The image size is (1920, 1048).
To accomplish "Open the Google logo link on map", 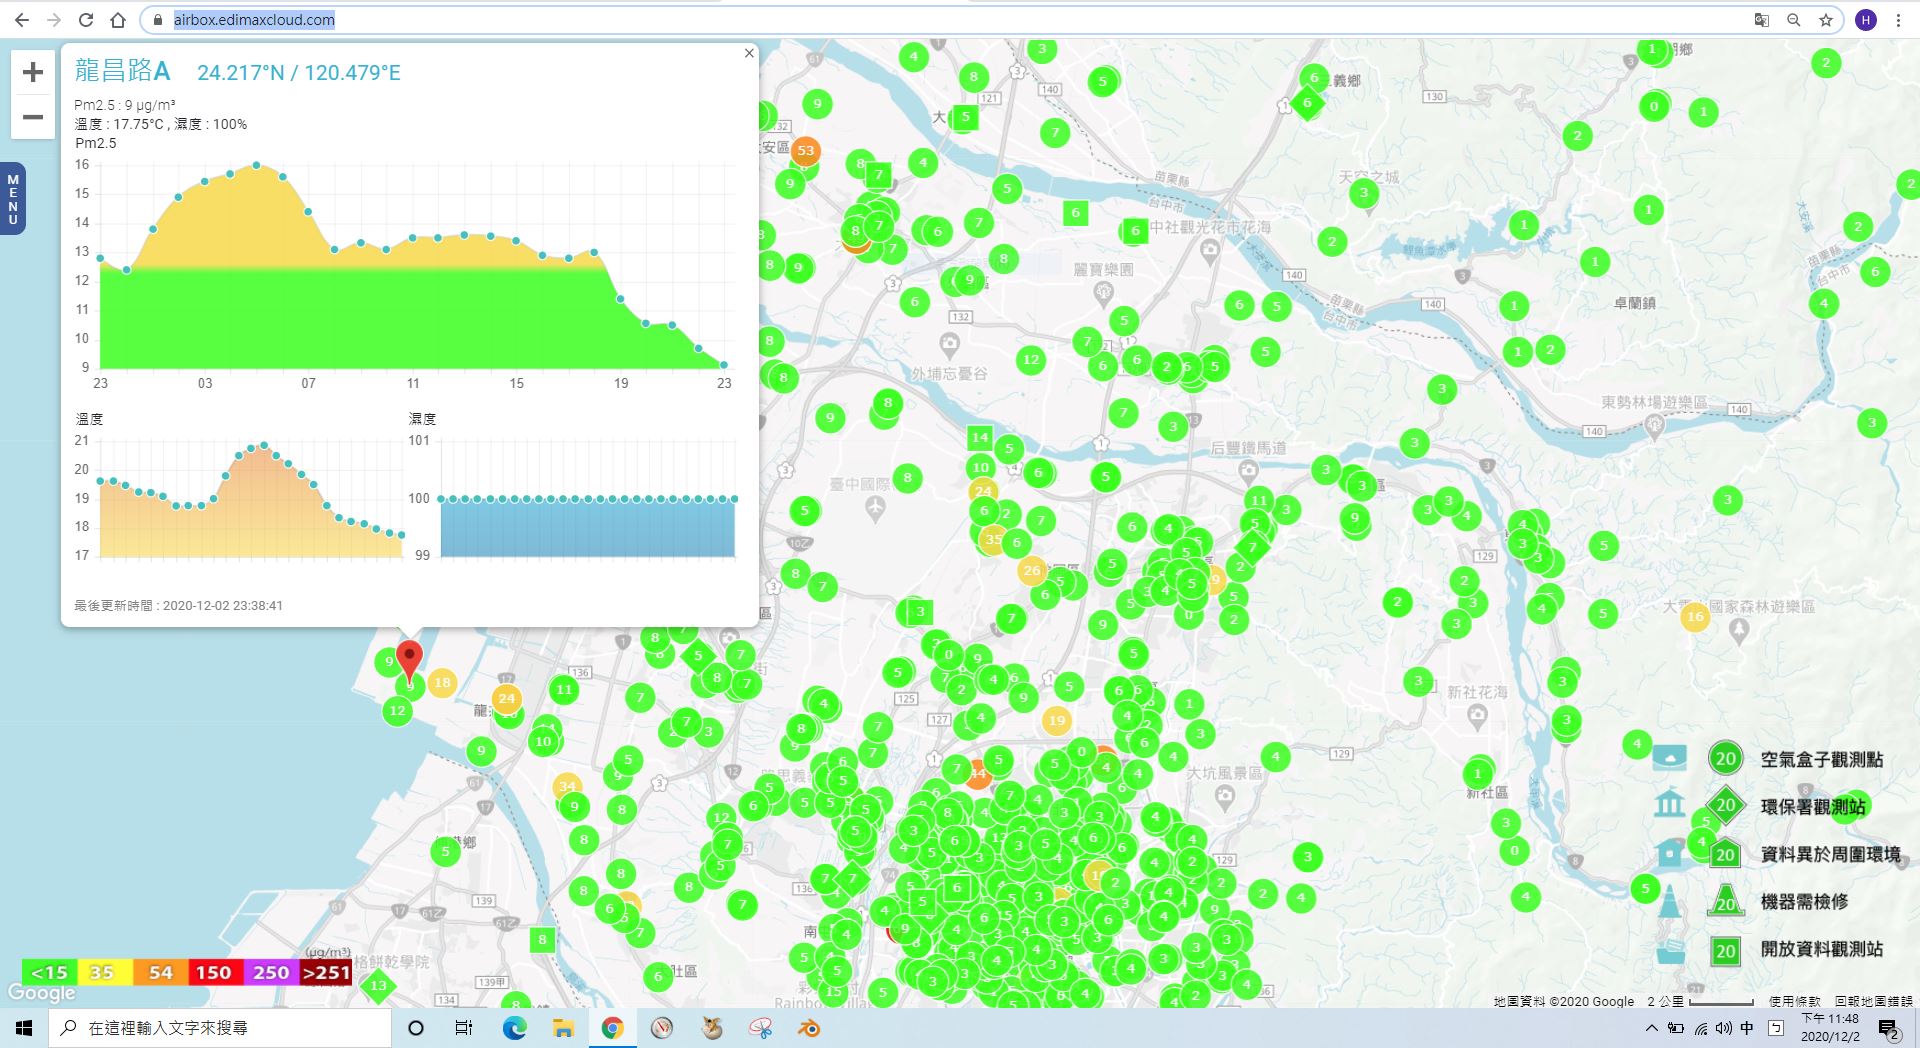I will point(42,993).
